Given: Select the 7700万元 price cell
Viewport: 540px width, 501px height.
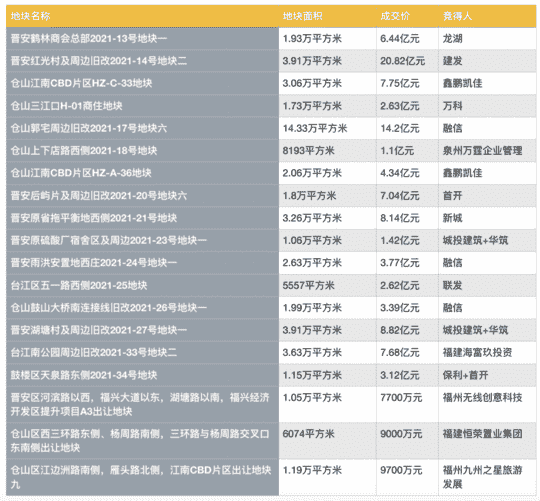Looking at the screenshot, I should coord(407,405).
